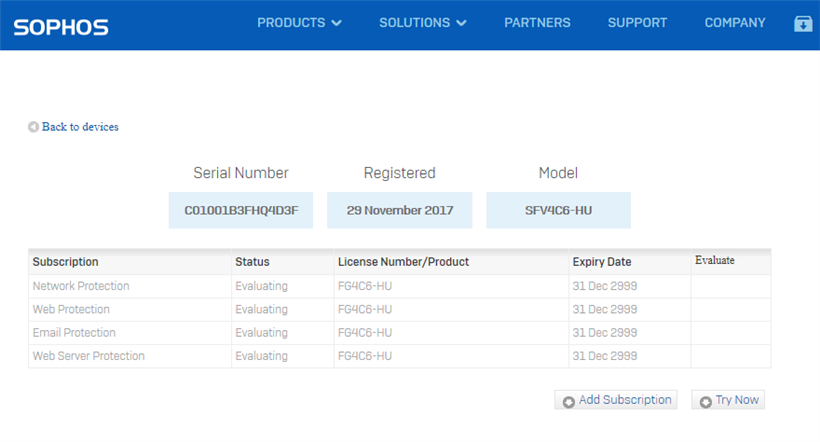Screen dimensions: 820x442
Task: Open the Partners menu item
Action: (x=537, y=23)
